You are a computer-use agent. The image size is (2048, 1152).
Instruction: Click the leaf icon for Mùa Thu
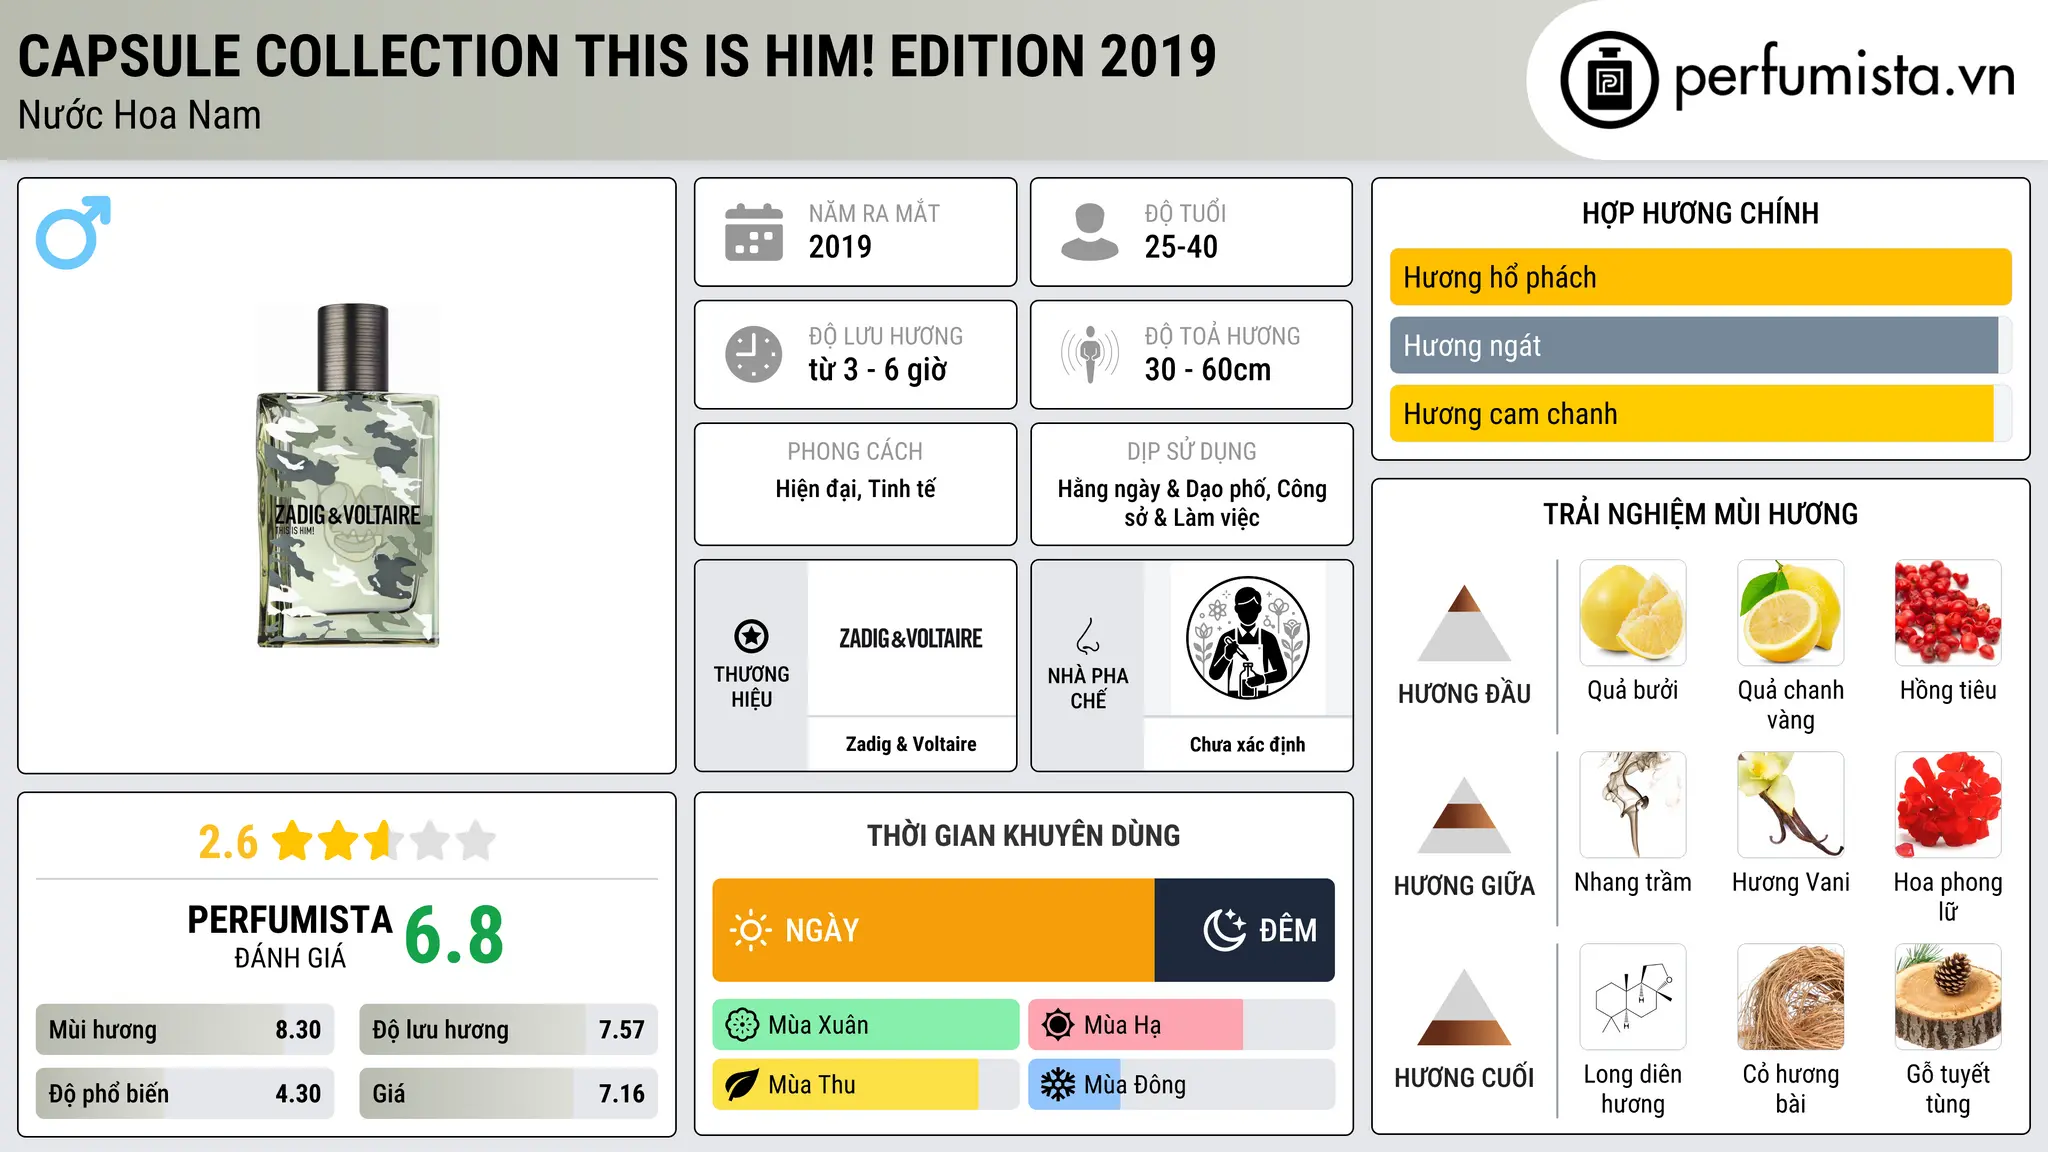click(x=742, y=1085)
